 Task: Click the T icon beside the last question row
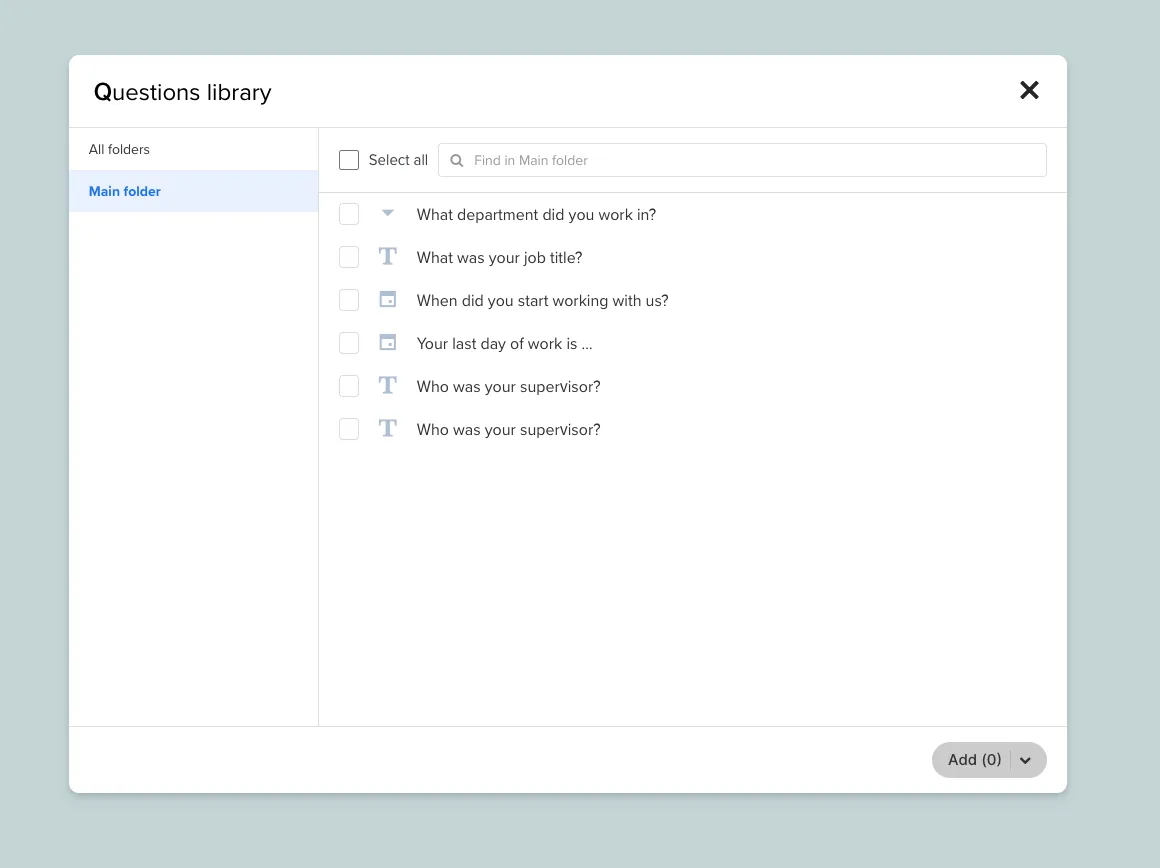coord(387,428)
